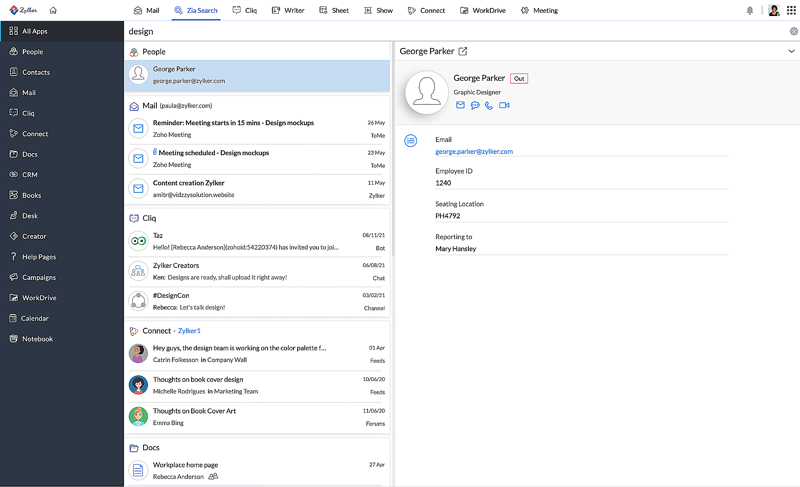Open Zylker Creators chat result
The height and width of the screenshot is (487, 800).
coord(258,271)
